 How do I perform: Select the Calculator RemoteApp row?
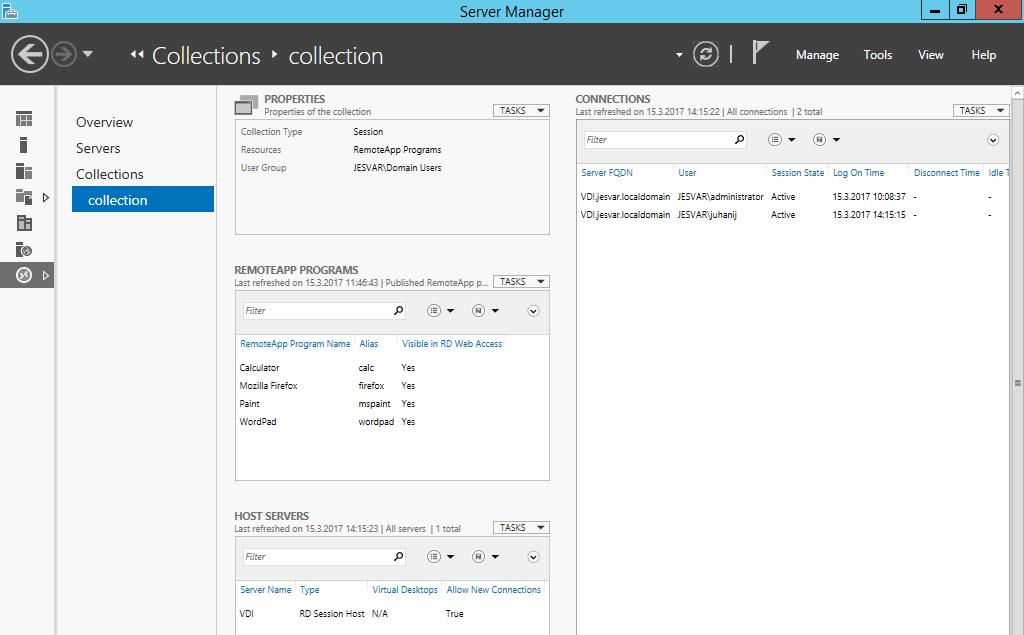(x=392, y=368)
